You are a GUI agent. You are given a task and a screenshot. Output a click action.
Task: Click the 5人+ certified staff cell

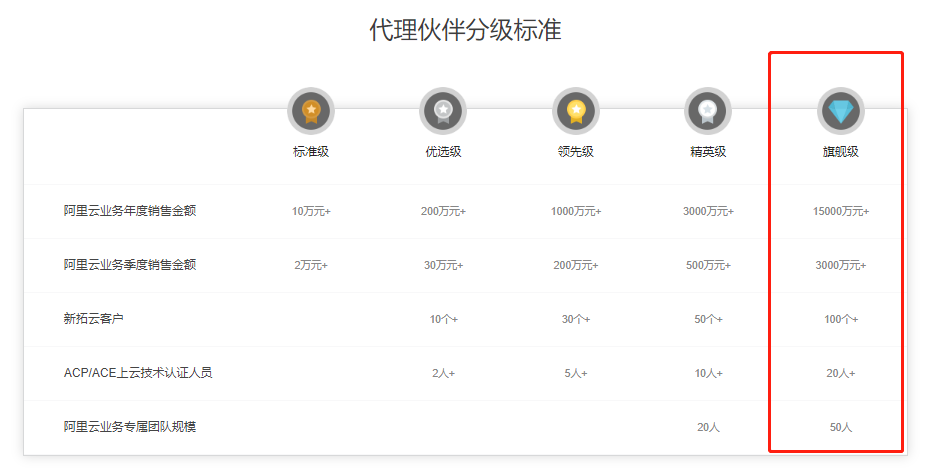click(576, 373)
